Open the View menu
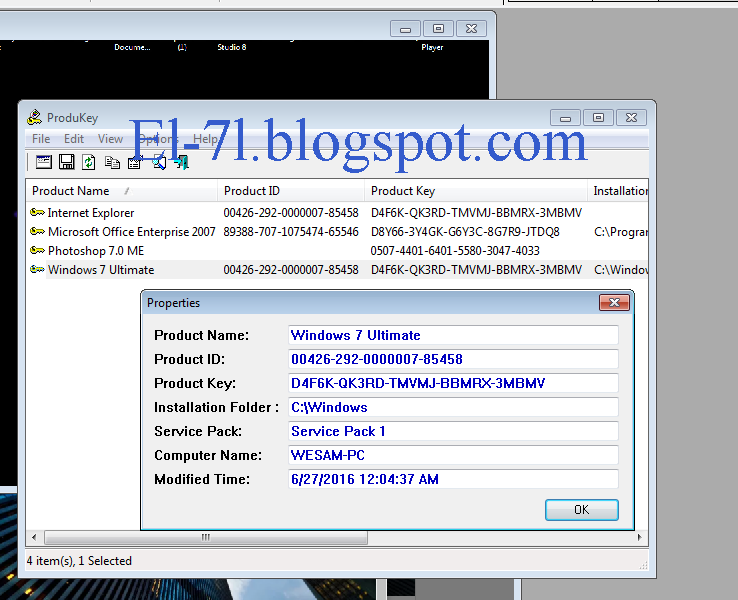Screen dimensions: 738x600 click(110, 139)
